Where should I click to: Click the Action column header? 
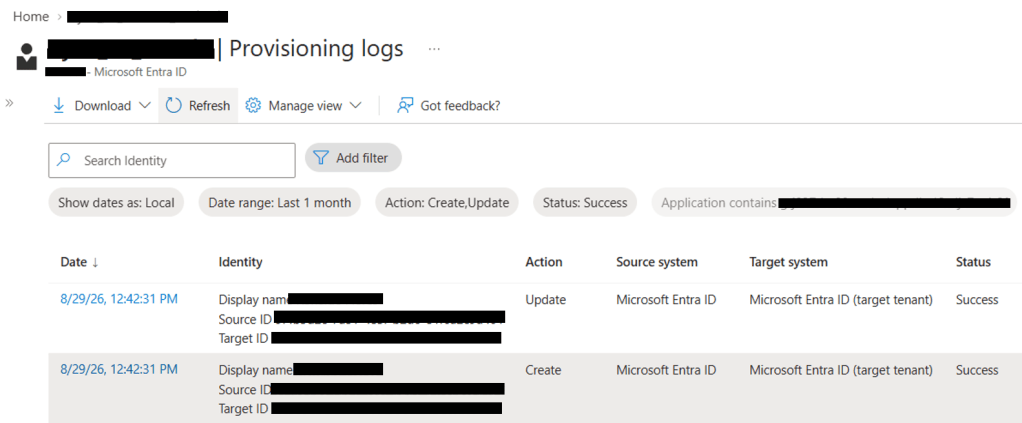pos(544,262)
